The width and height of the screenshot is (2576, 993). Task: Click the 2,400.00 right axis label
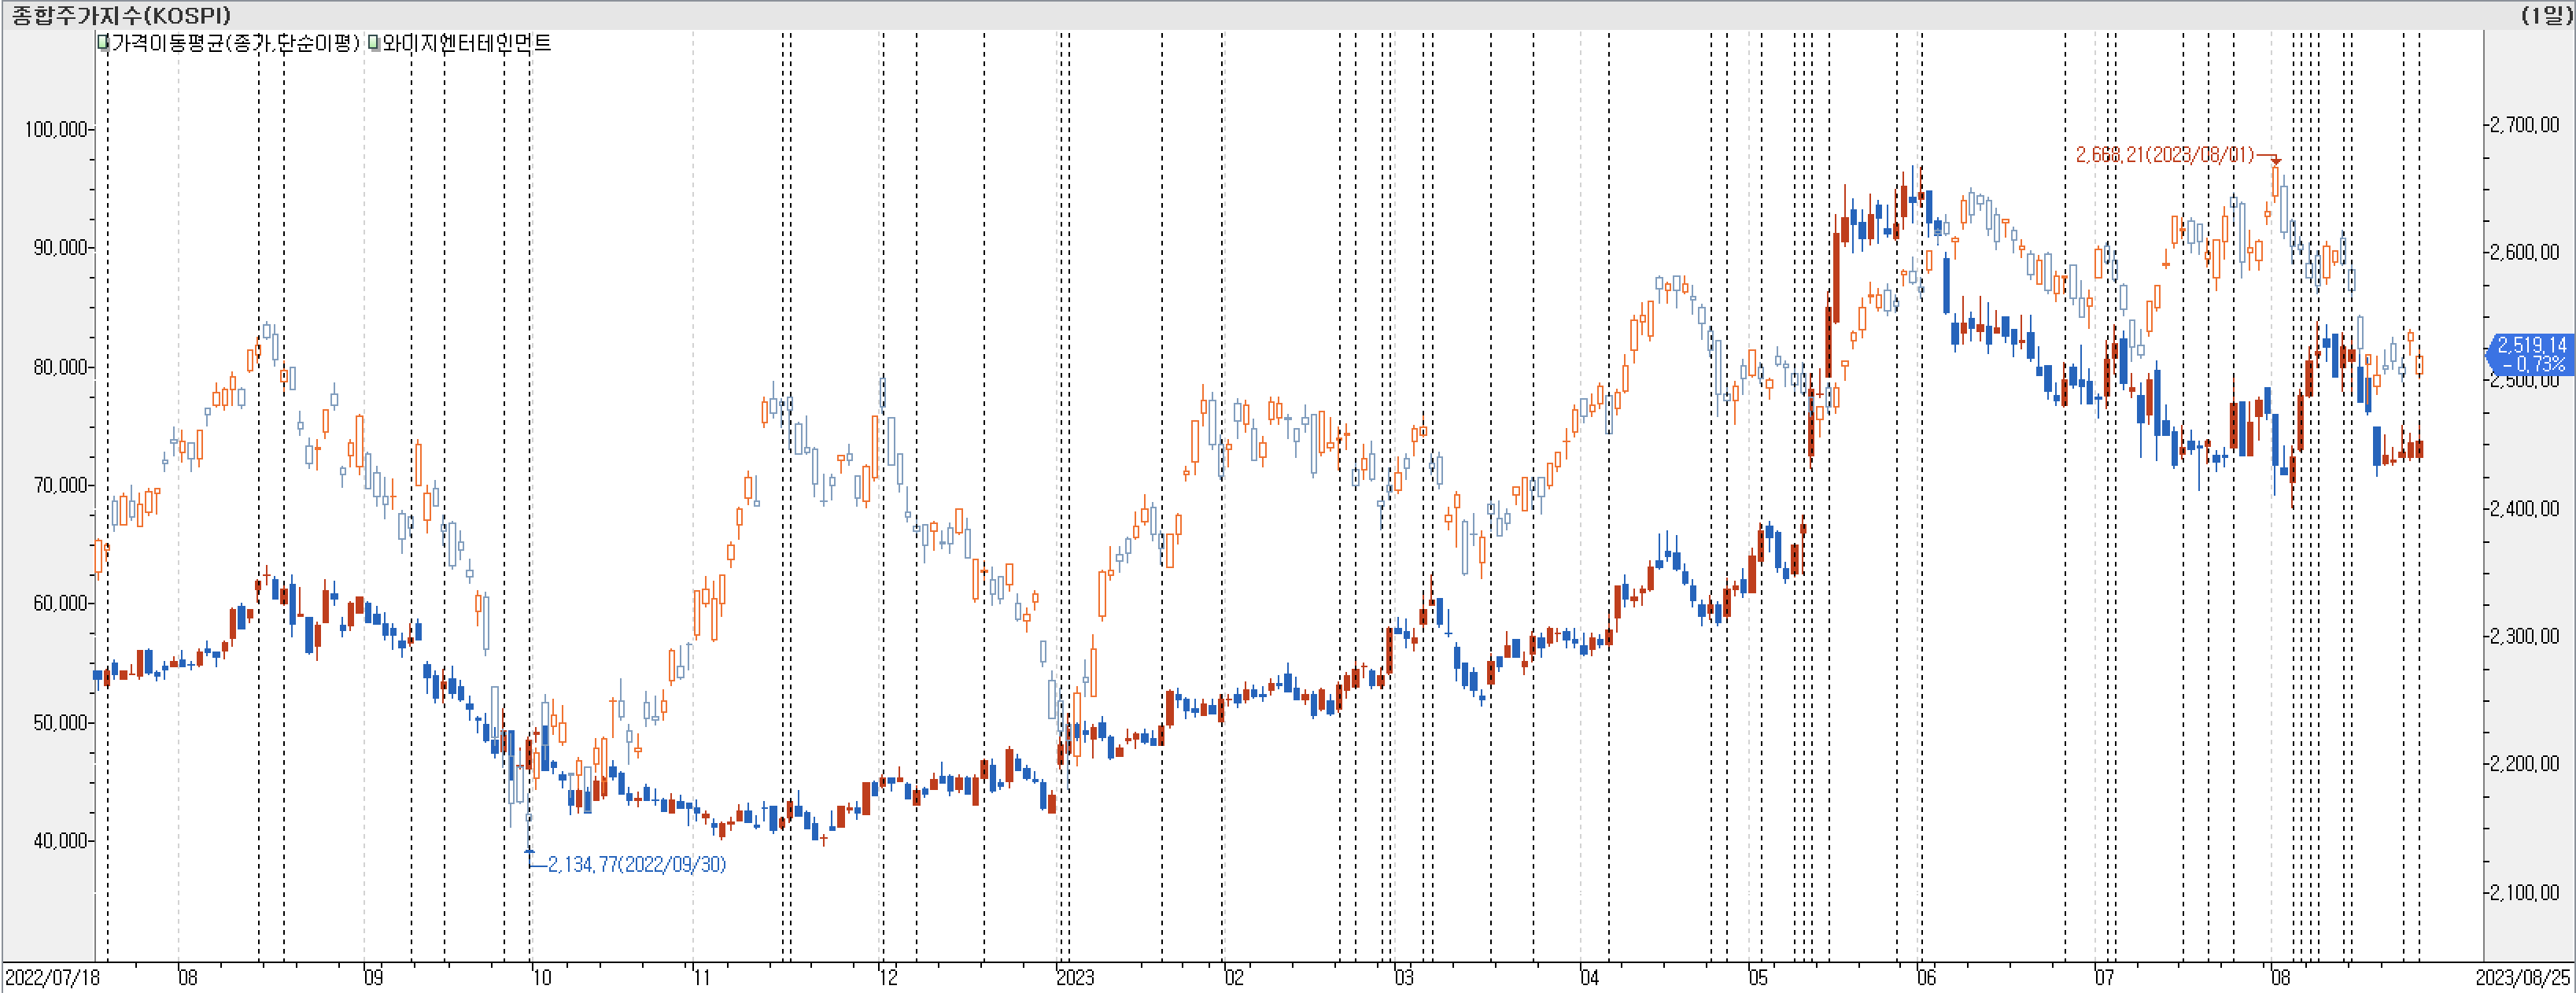point(2524,509)
